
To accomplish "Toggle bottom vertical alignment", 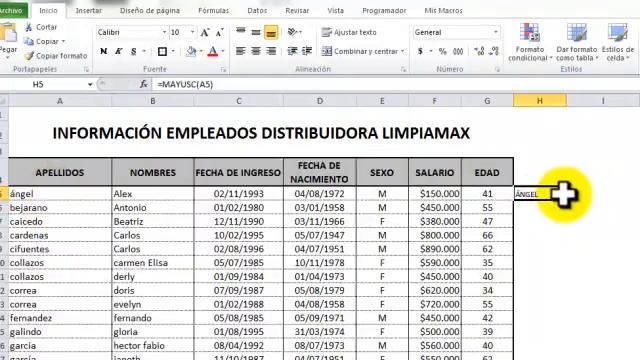I will pos(271,32).
